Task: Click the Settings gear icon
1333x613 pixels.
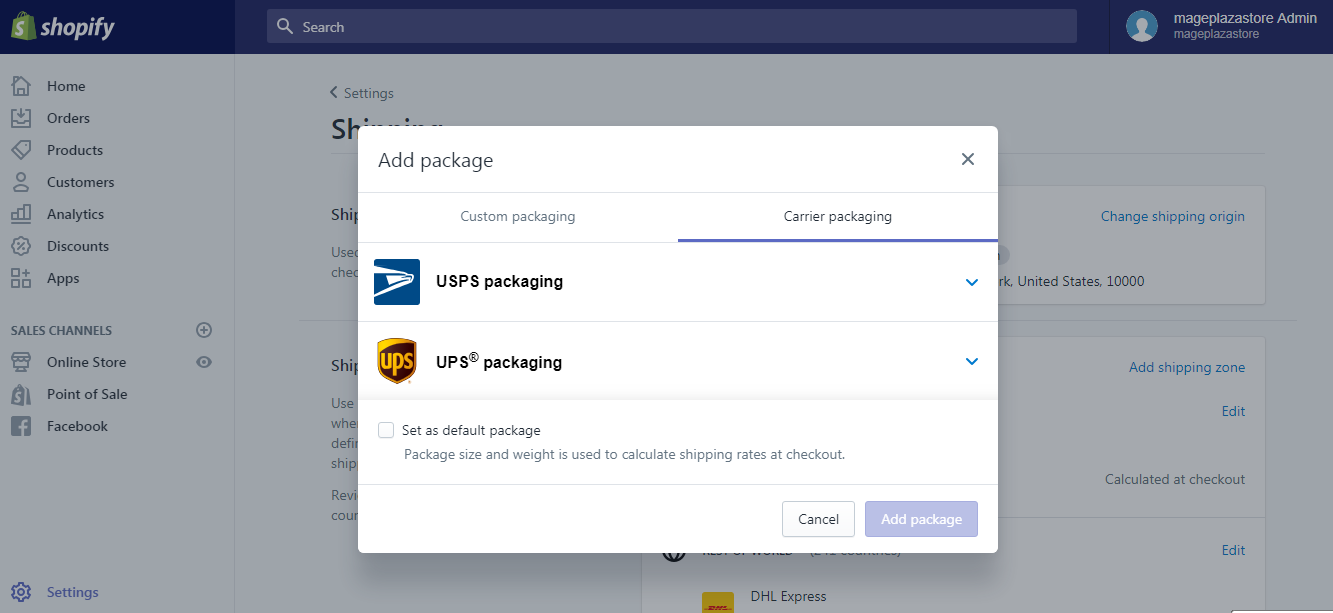Action: tap(21, 592)
